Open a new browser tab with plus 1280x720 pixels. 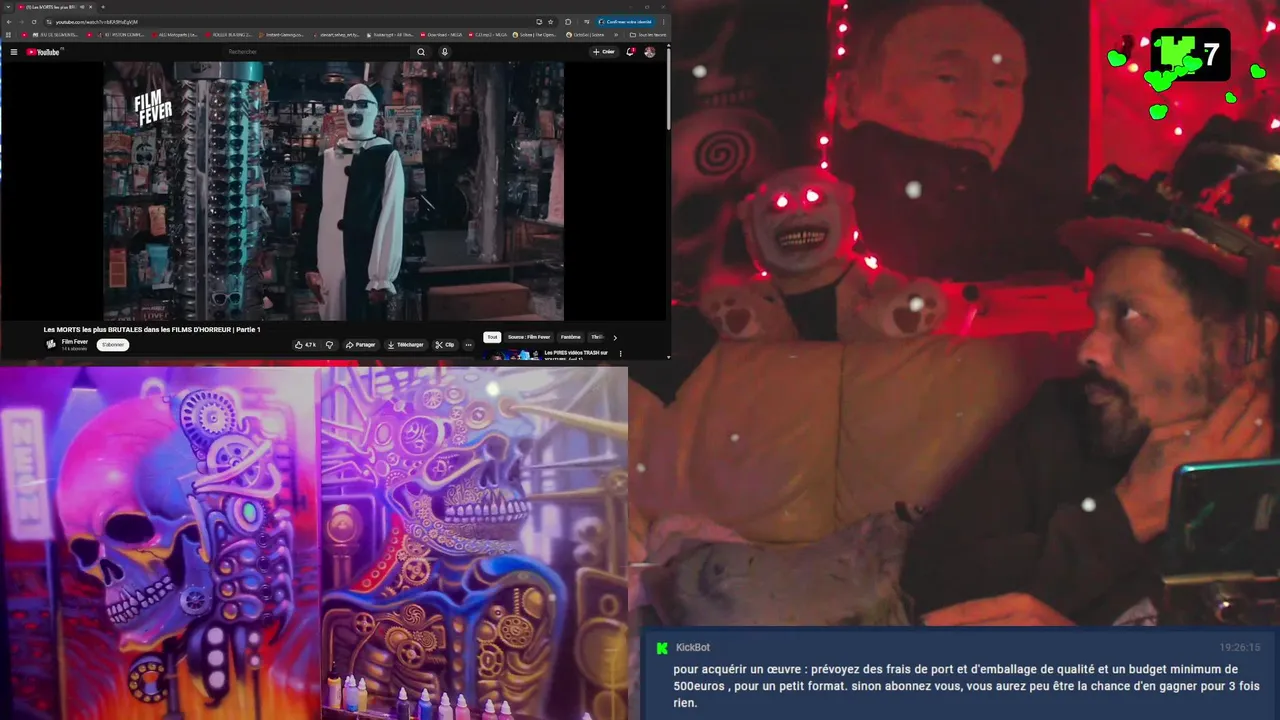[x=103, y=7]
